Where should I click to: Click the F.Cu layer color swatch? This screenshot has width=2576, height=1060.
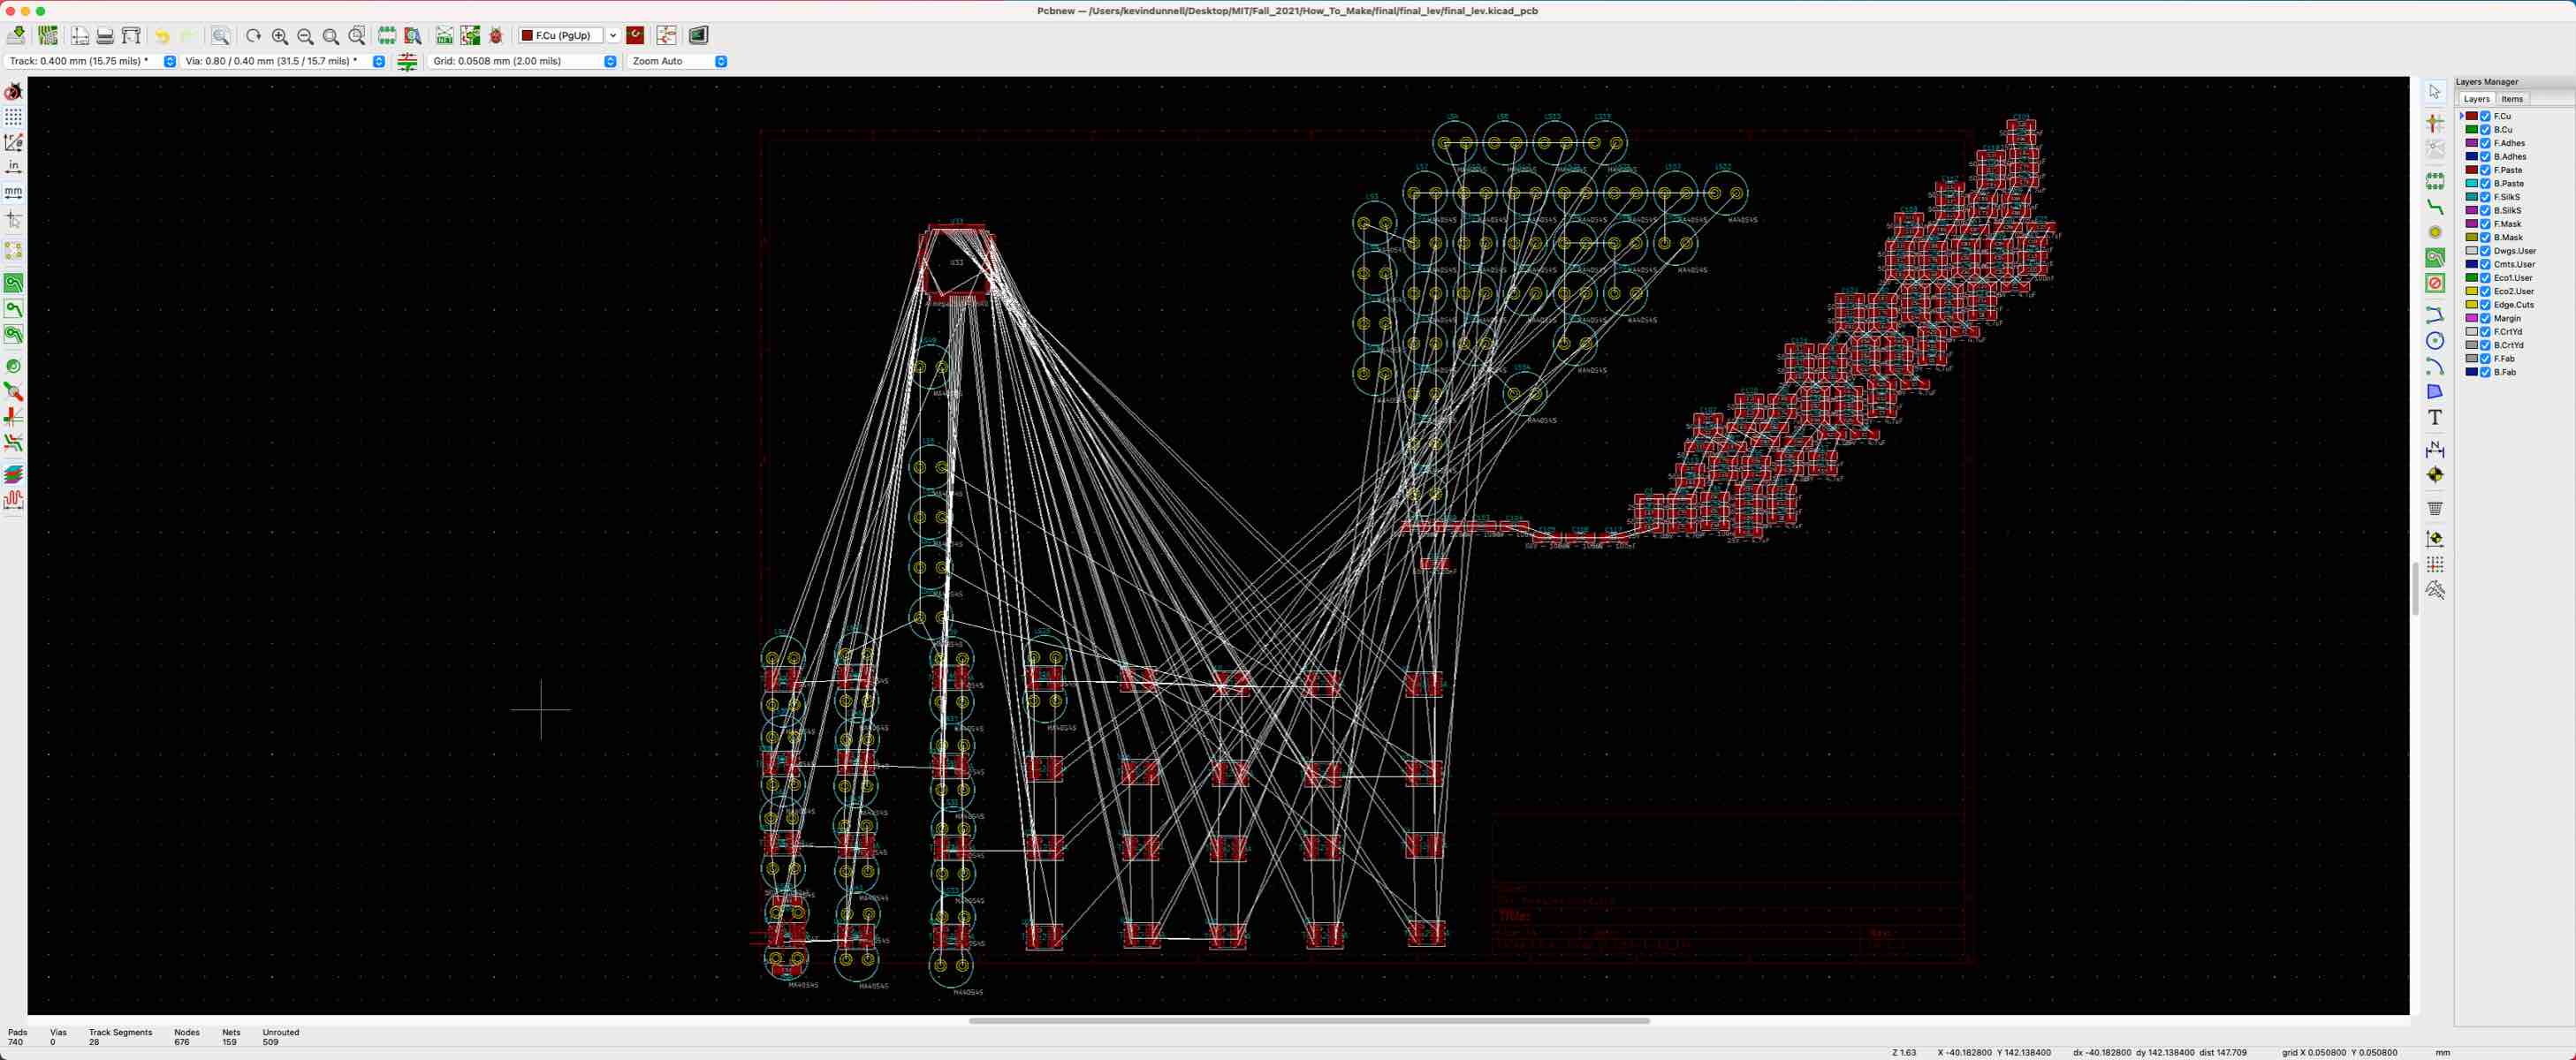pyautogui.click(x=2471, y=117)
